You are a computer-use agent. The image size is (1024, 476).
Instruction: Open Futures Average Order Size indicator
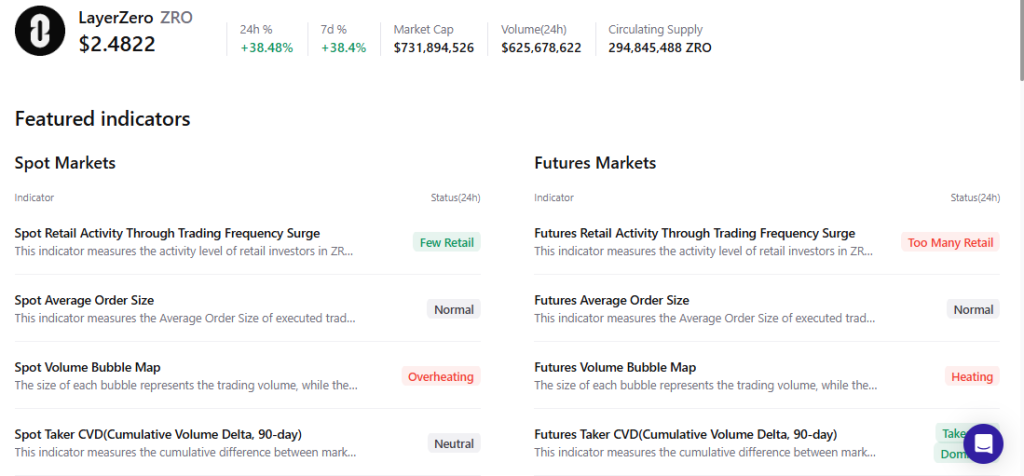click(x=611, y=300)
